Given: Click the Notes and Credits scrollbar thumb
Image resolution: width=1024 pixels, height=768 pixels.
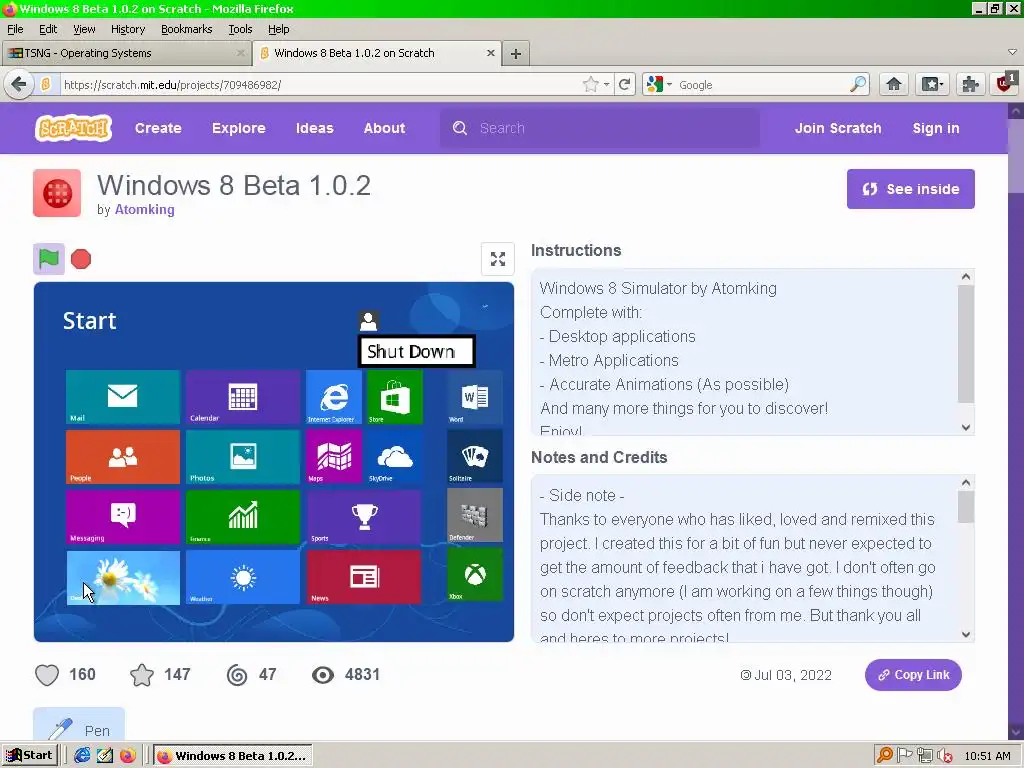Looking at the screenshot, I should coord(966,507).
